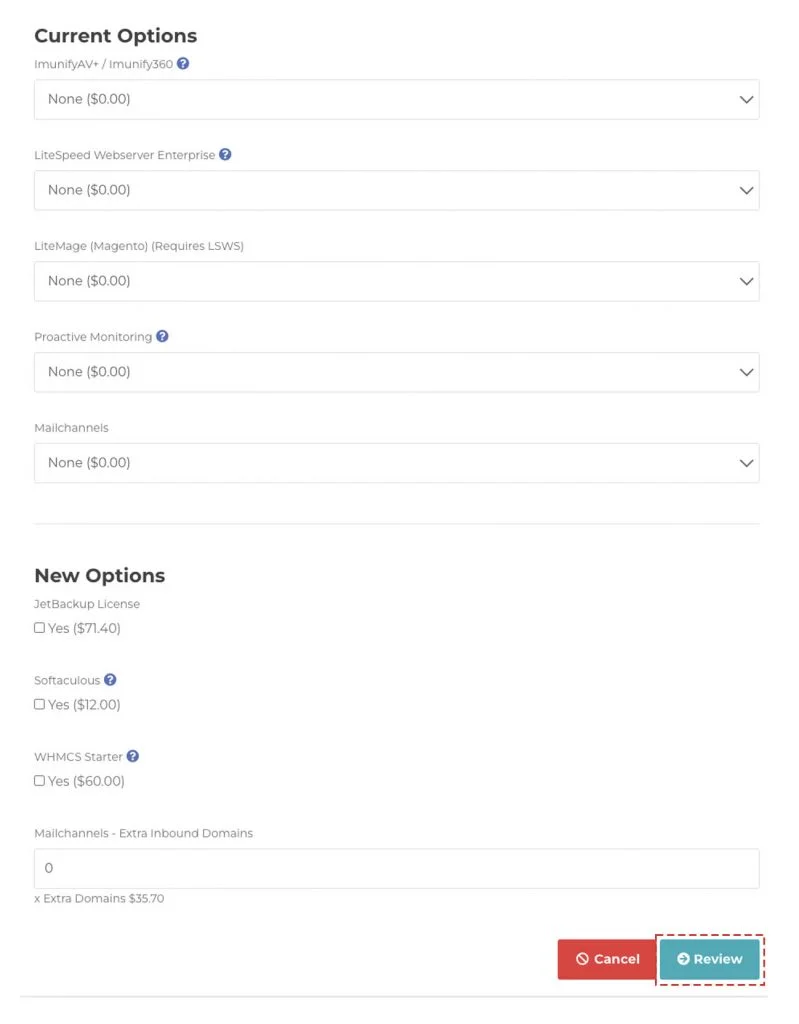Screen dimensions: 799x1024
Task: Click the WHMCS Starter help icon
Action: [132, 756]
